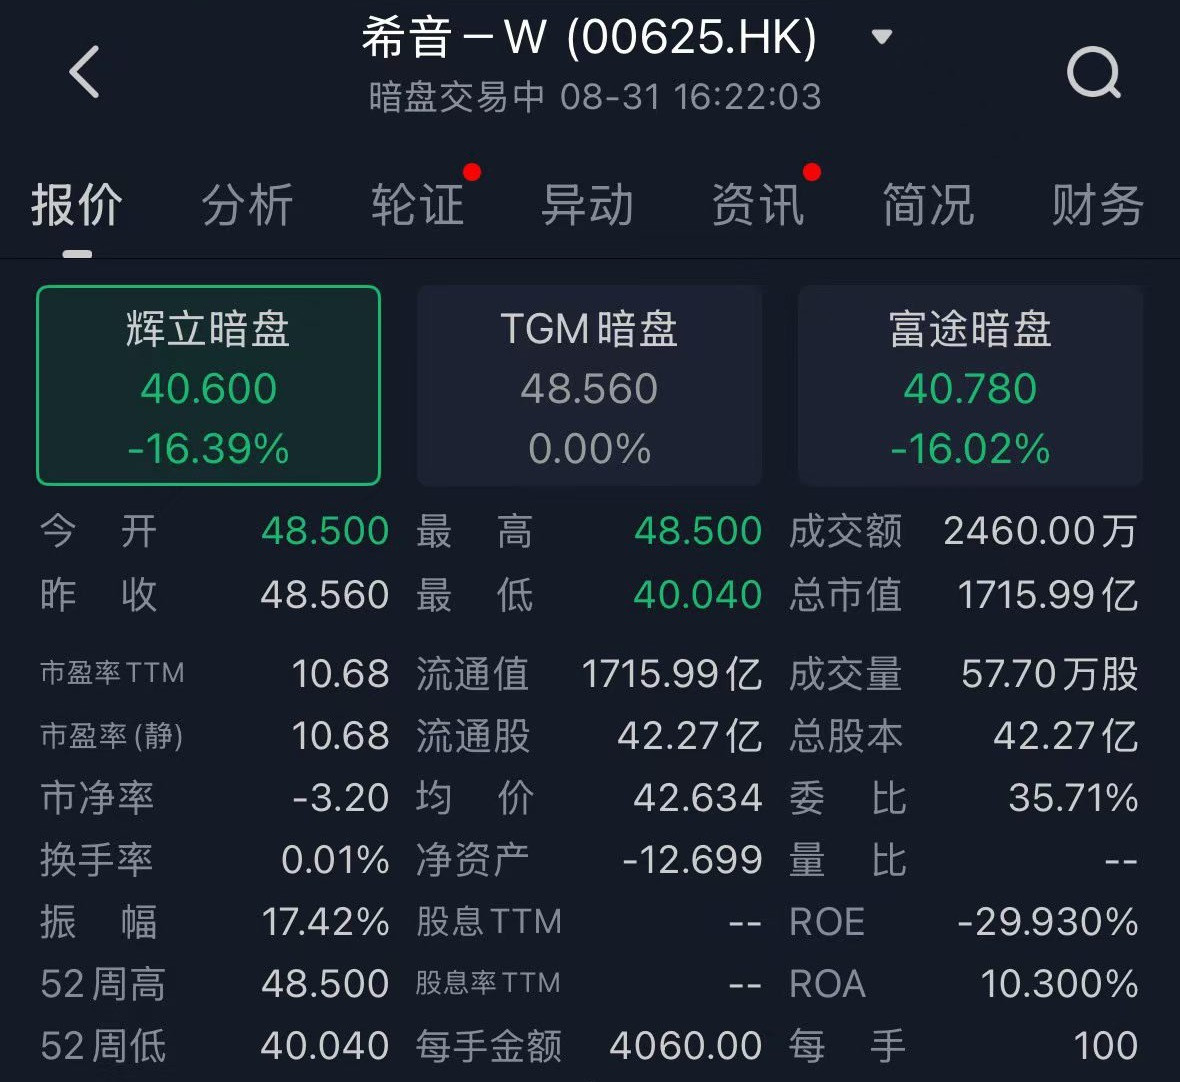Select the 富途暗盘 quote card
Screen dimensions: 1180x1082
(970, 385)
